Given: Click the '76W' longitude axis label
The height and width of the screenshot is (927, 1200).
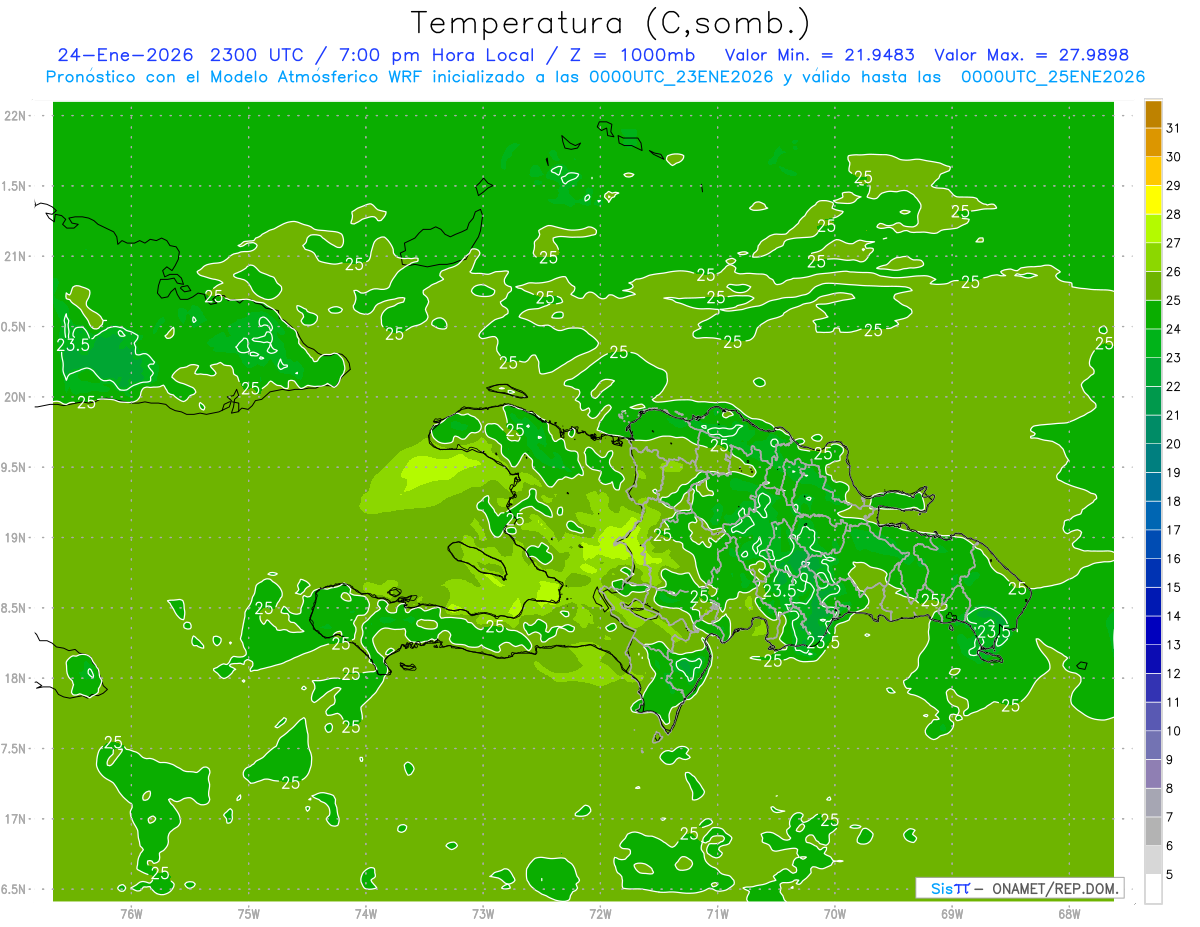Looking at the screenshot, I should [x=131, y=914].
